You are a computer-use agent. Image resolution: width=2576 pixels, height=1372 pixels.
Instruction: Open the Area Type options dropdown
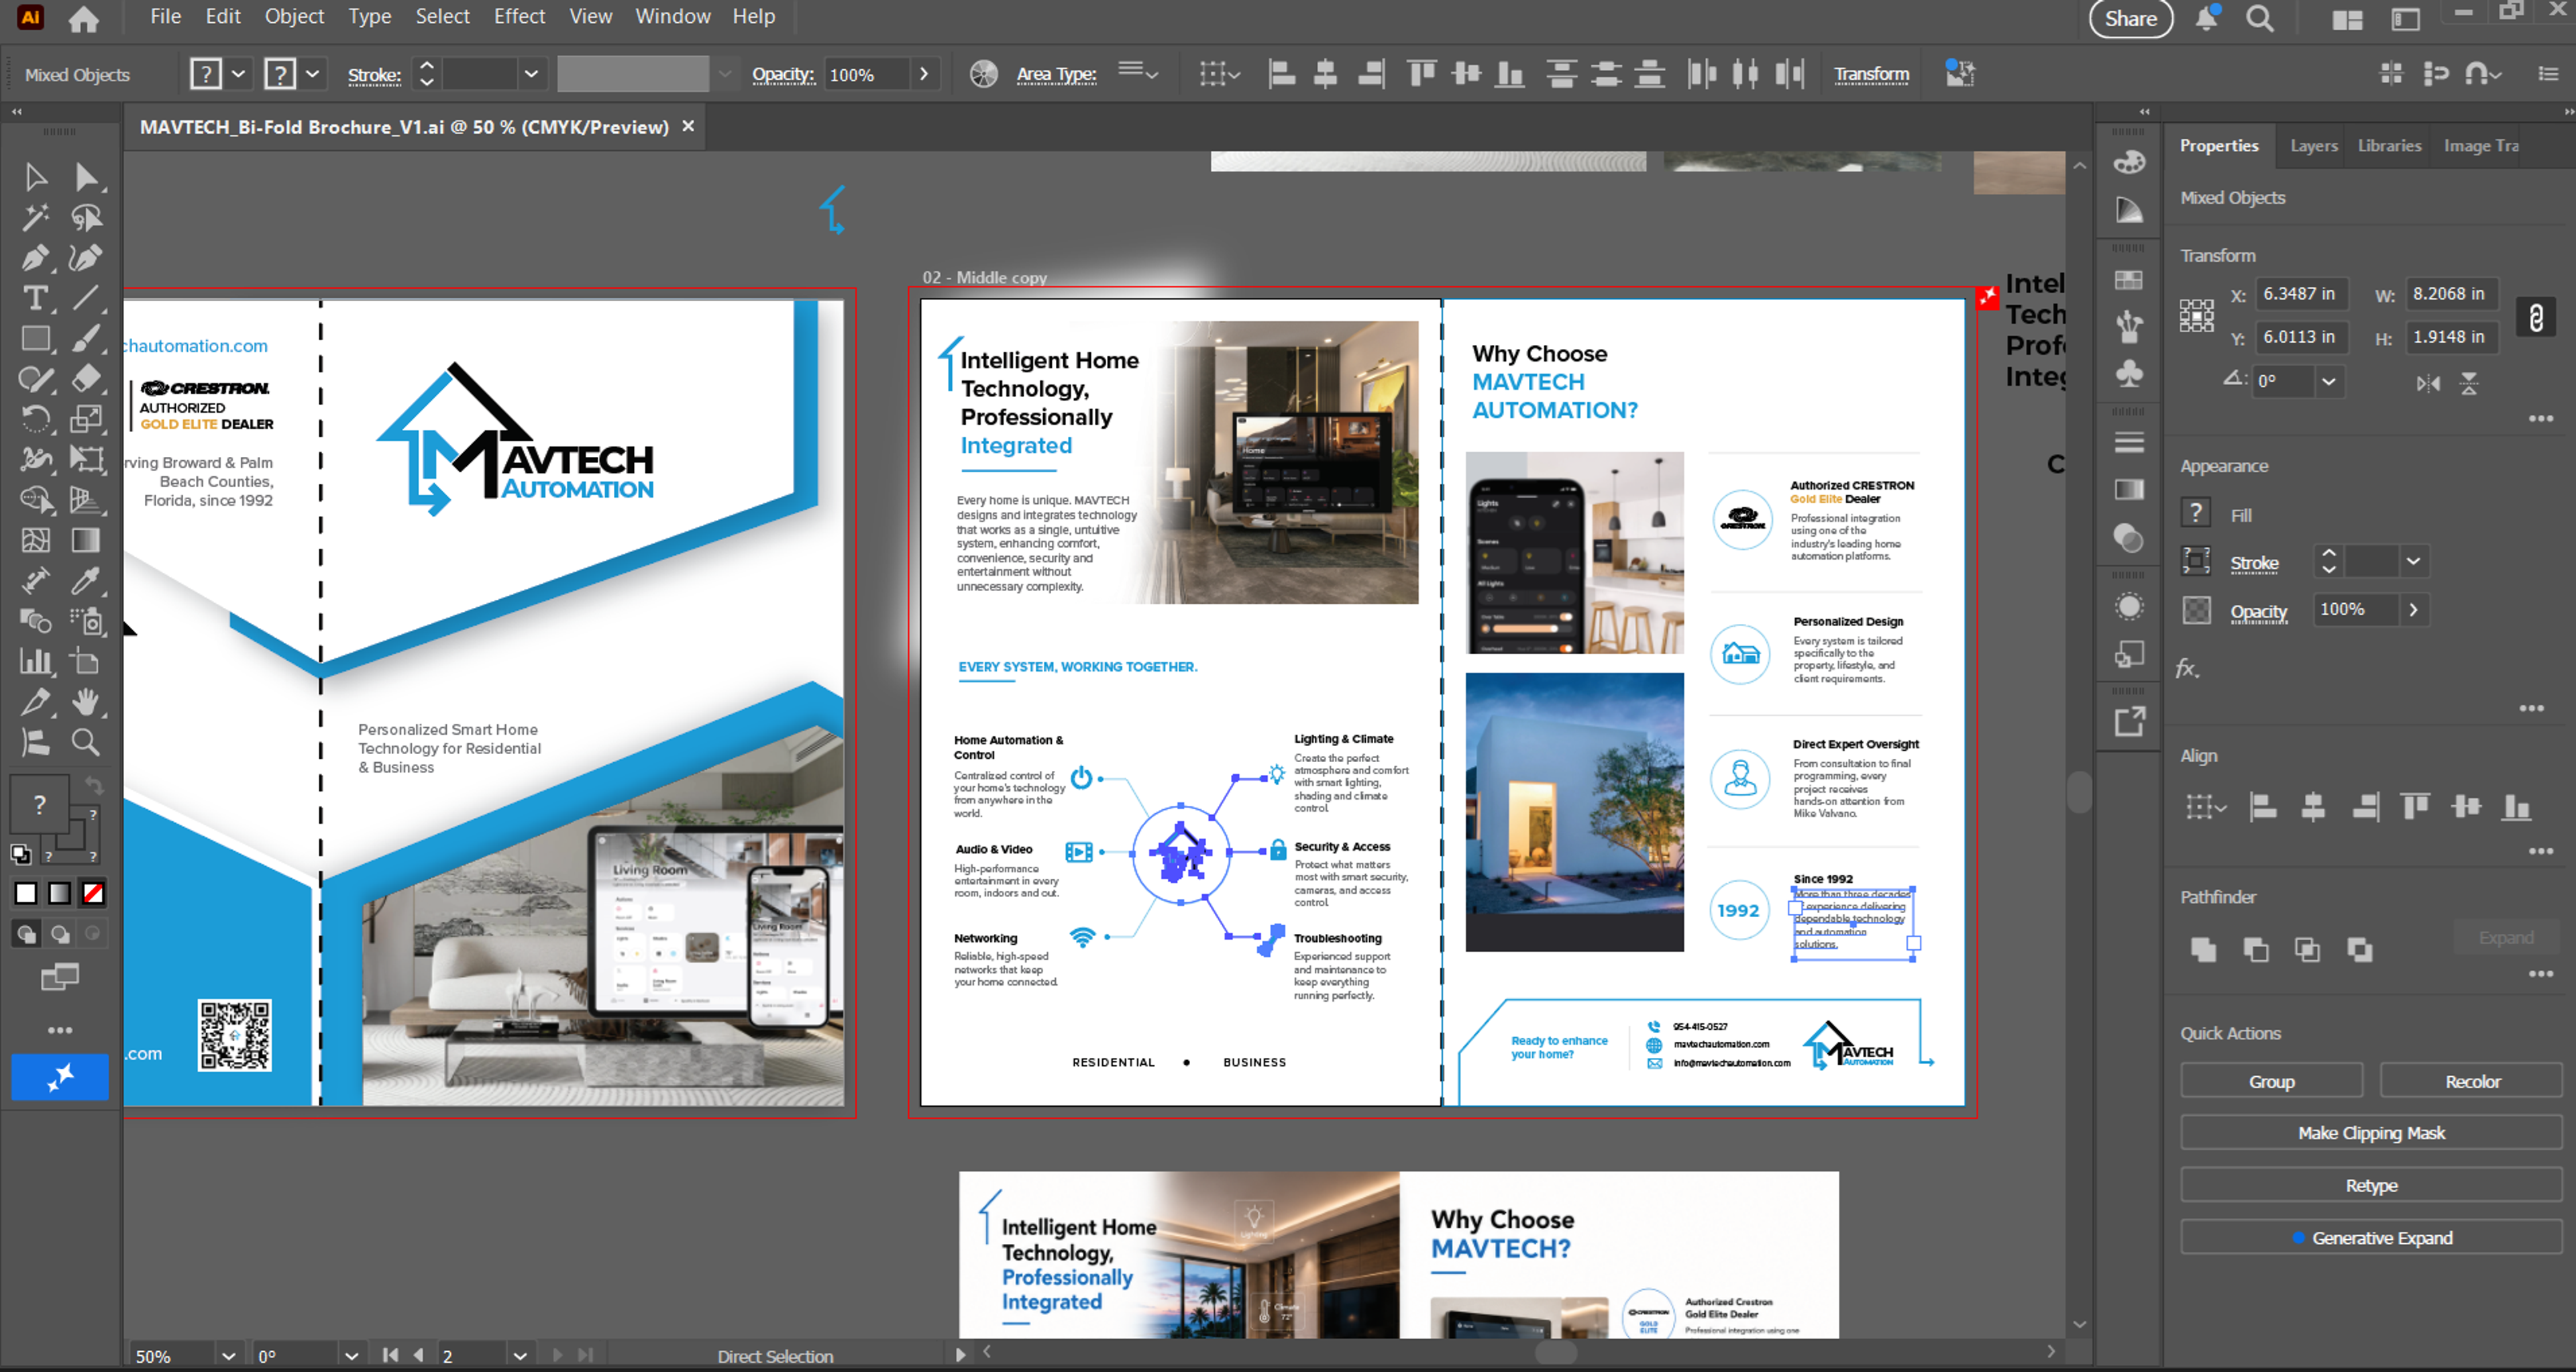[1138, 72]
